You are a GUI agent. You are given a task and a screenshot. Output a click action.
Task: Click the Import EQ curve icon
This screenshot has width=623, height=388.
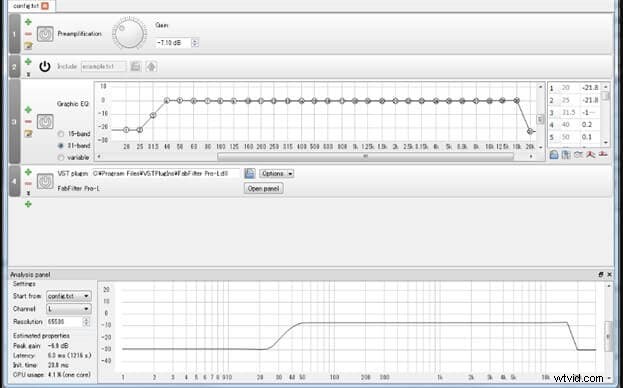[x=554, y=155]
